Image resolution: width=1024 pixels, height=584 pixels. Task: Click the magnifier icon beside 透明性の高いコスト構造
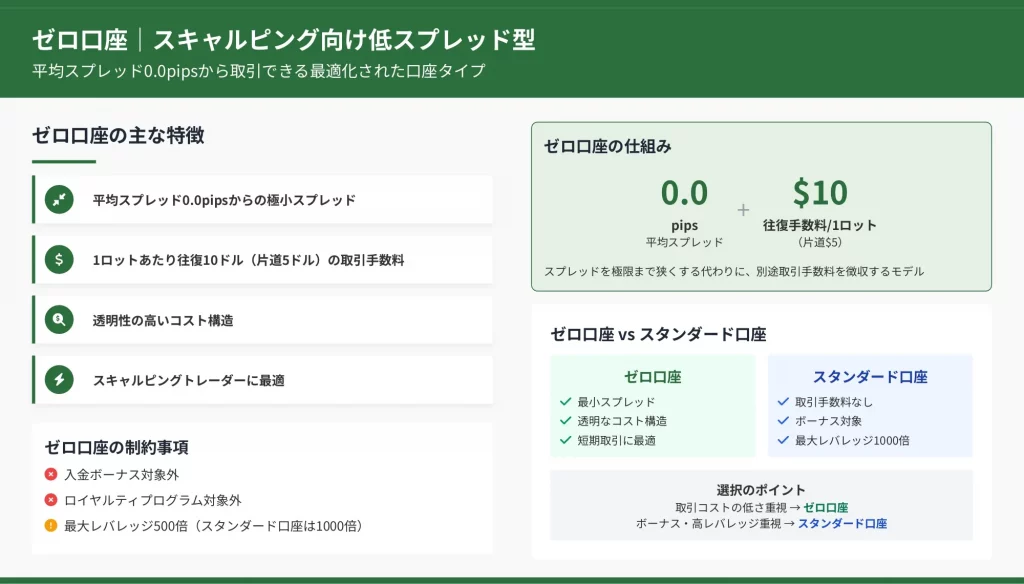[x=59, y=320]
